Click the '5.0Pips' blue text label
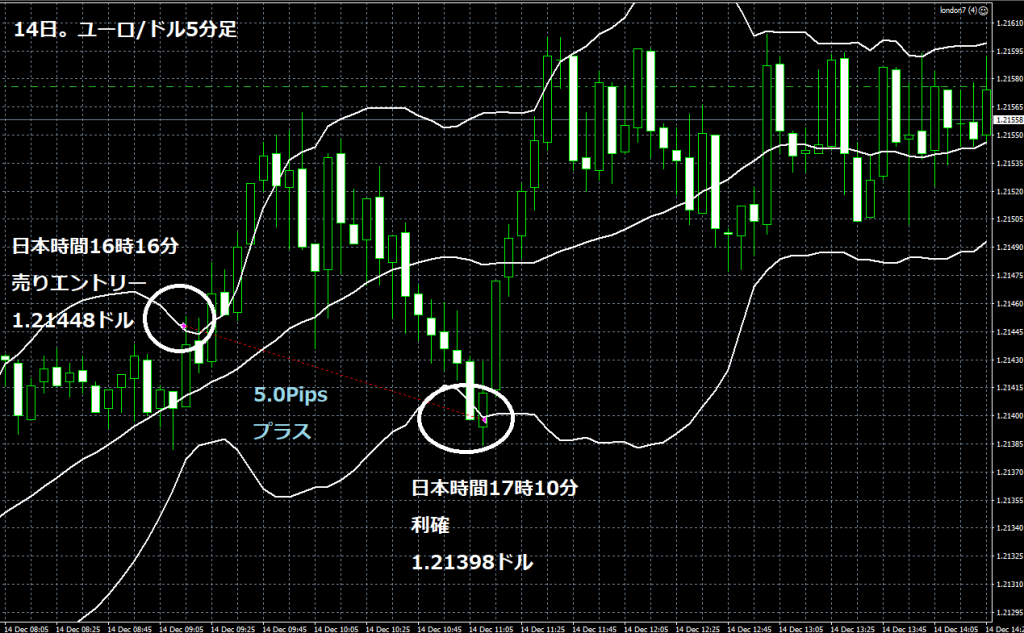This screenshot has width=1024, height=633. (x=290, y=395)
